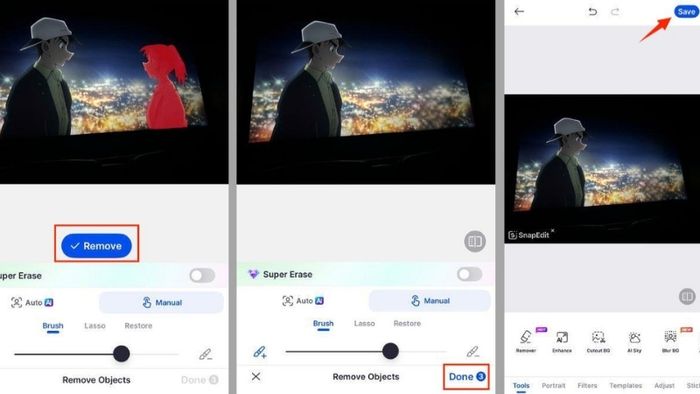Select Auto AI mode in middle panel
Viewport: 700px width, 394px height.
[x=303, y=301]
